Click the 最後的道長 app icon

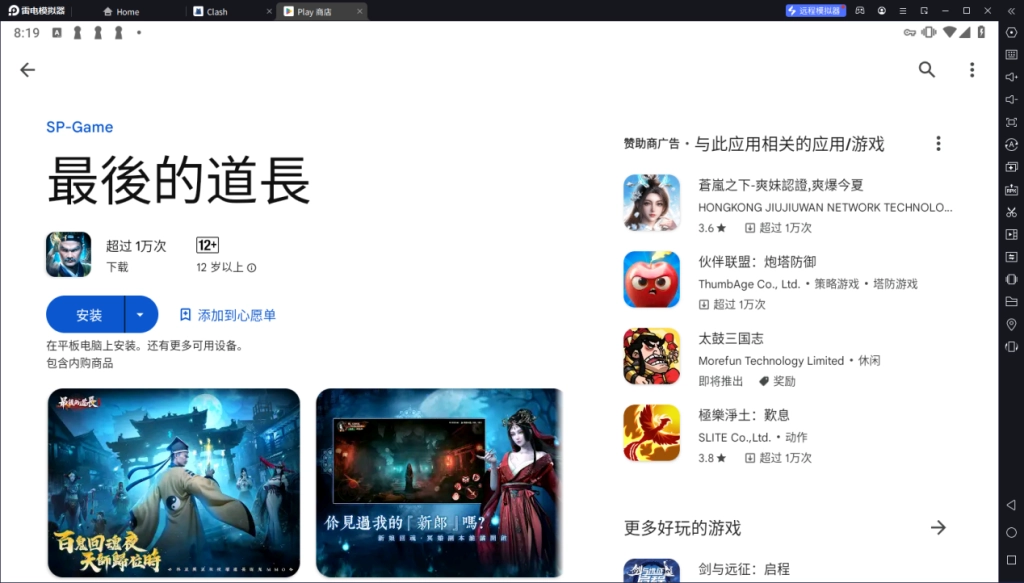(x=69, y=255)
